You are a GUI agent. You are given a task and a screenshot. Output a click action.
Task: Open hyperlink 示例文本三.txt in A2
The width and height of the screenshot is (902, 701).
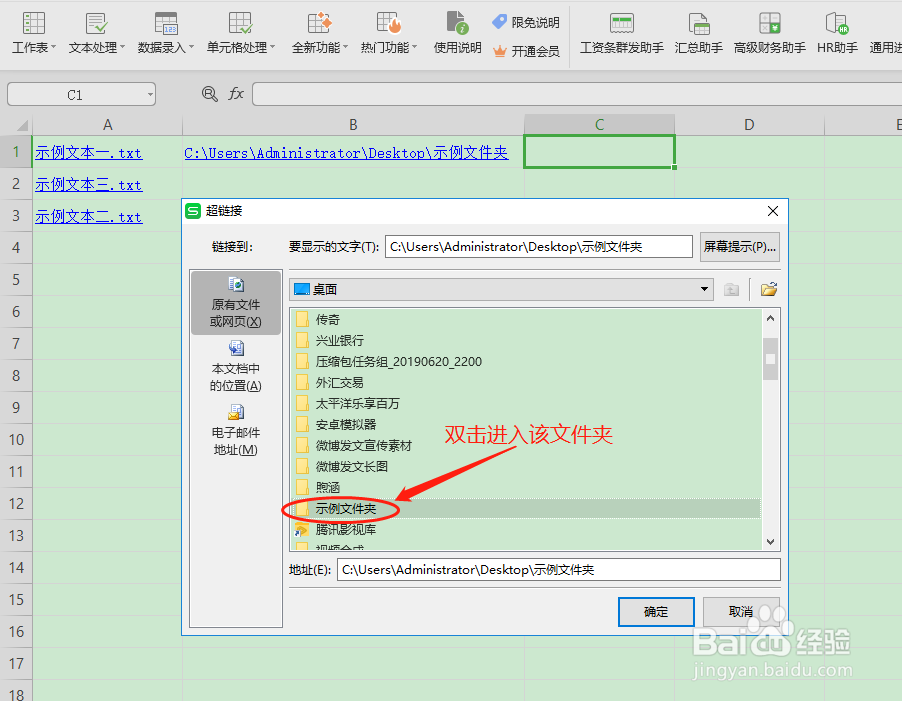pos(89,185)
